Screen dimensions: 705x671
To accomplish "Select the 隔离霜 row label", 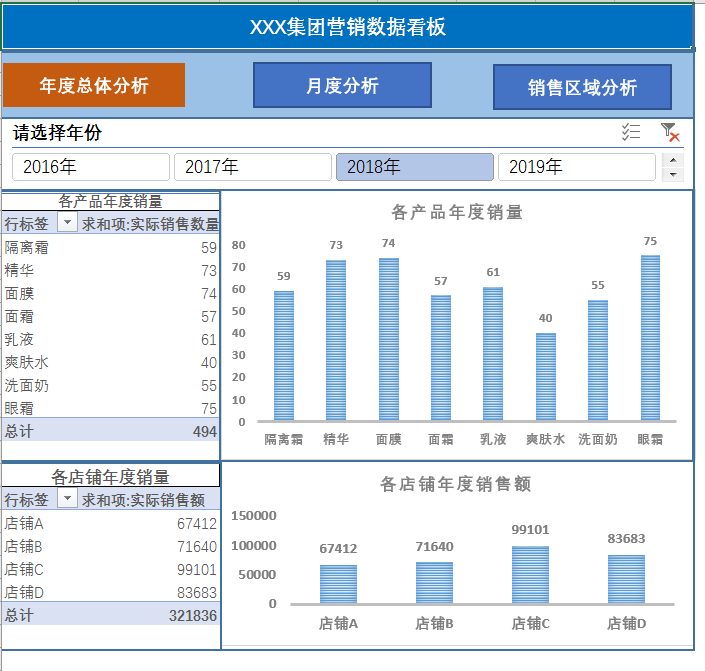I will pyautogui.click(x=27, y=247).
